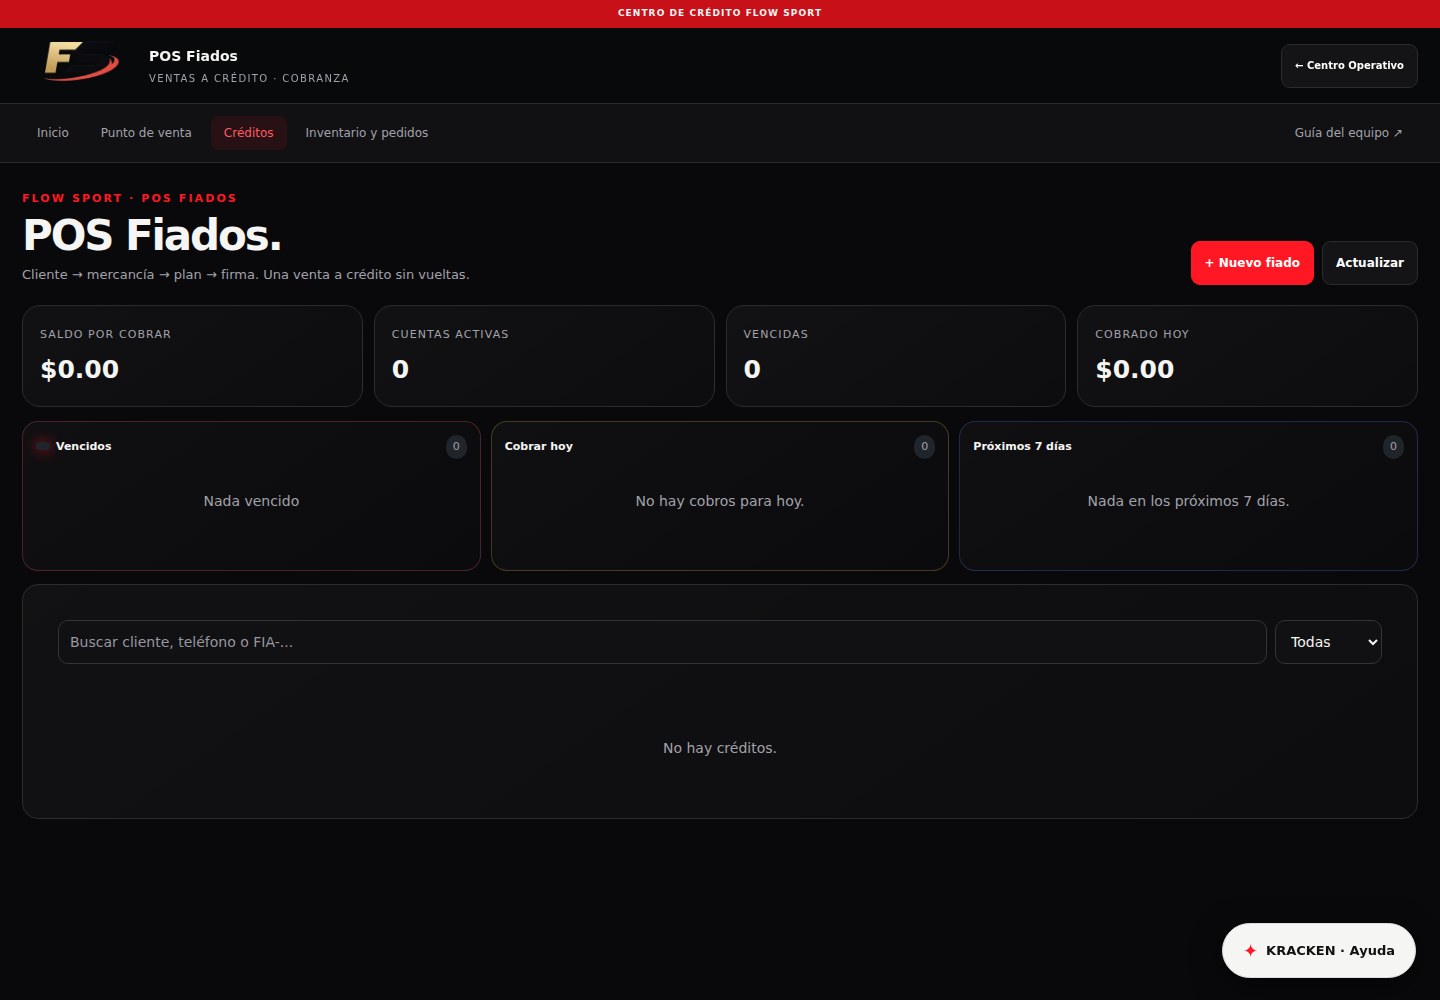Open the KRACKEN Ayuda help chat
The image size is (1440, 1000).
click(1318, 950)
